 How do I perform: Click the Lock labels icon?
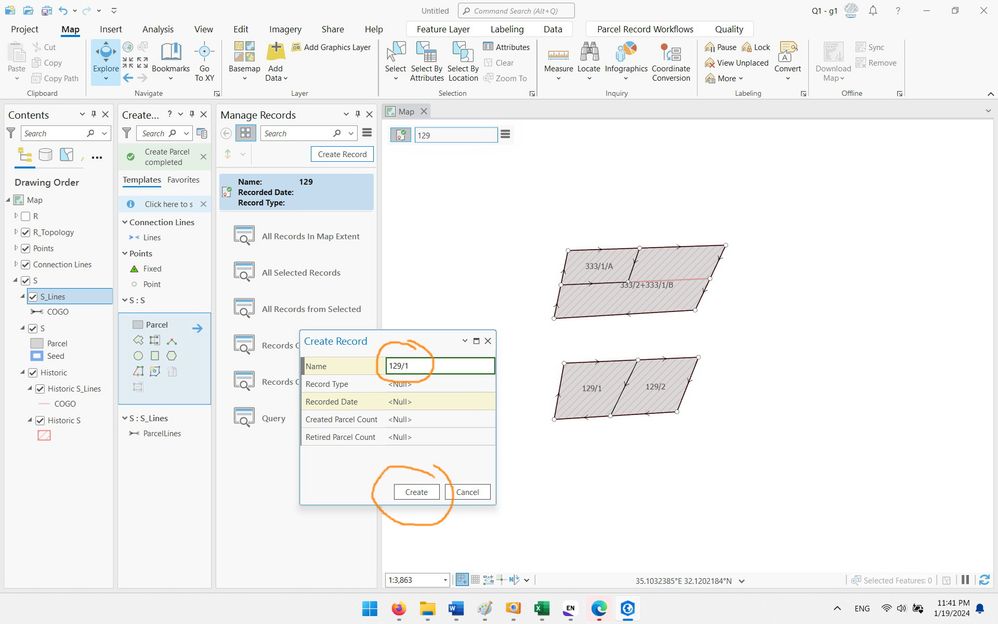point(747,47)
